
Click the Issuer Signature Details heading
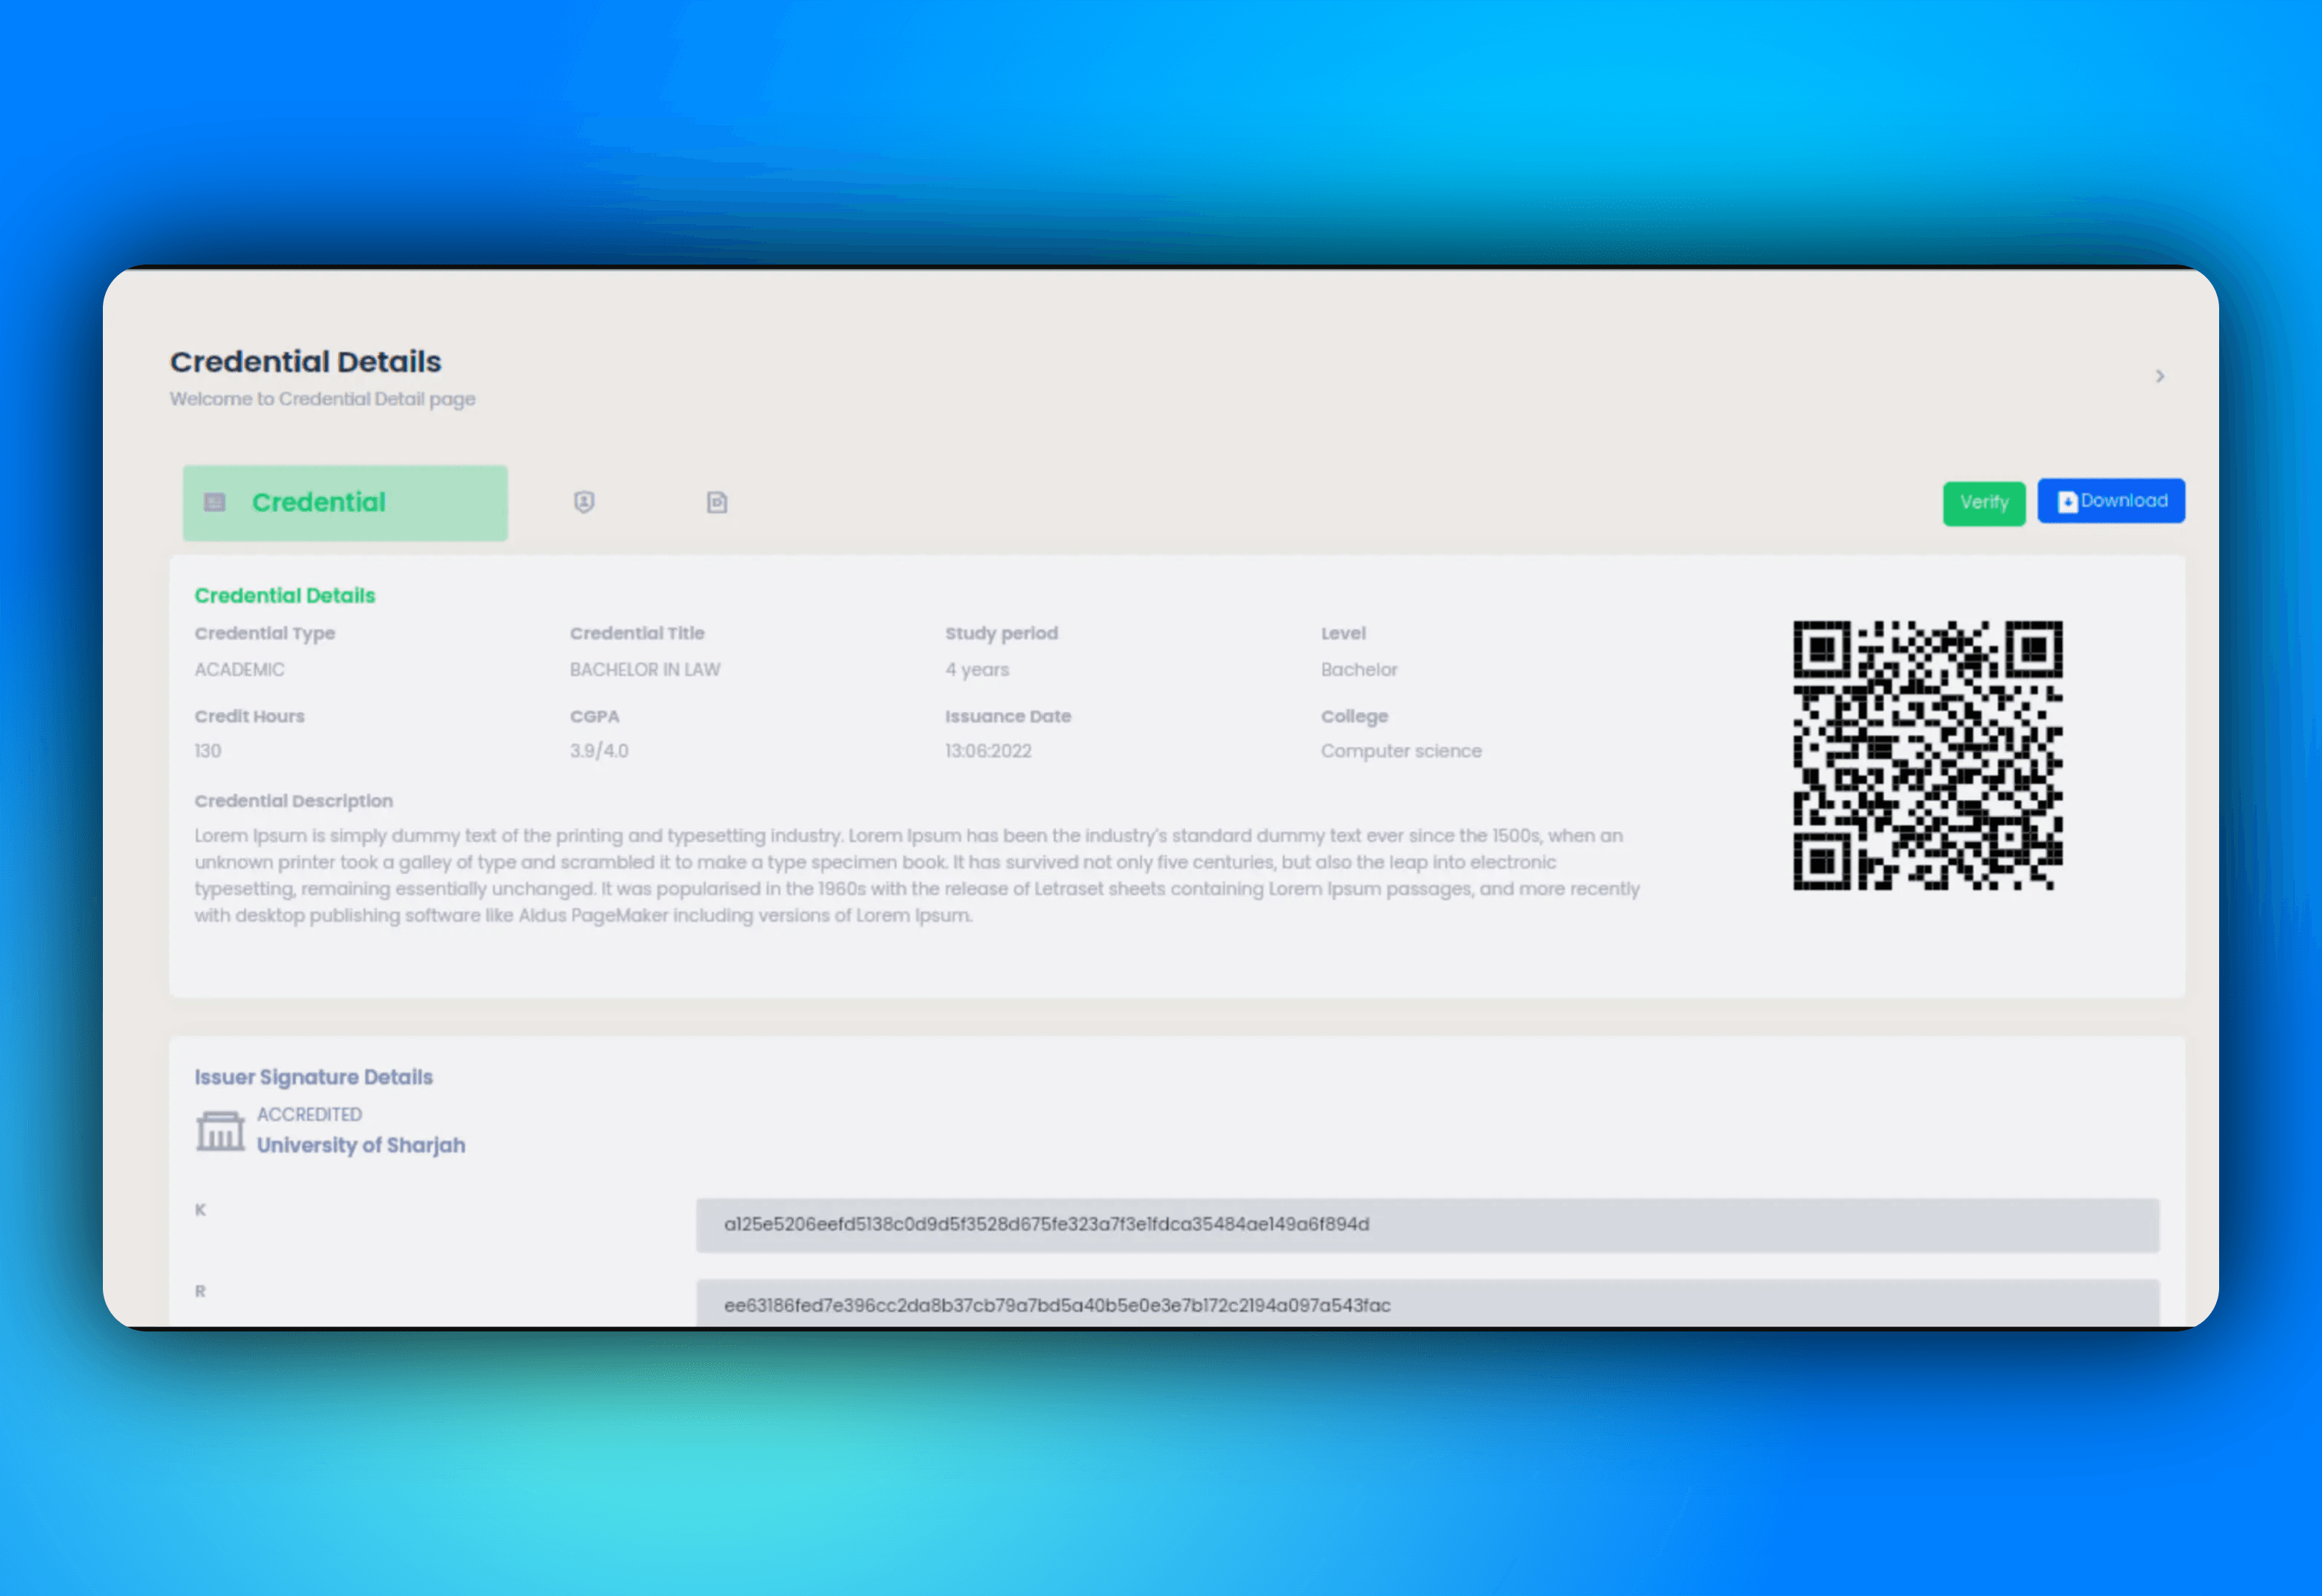pos(313,1077)
